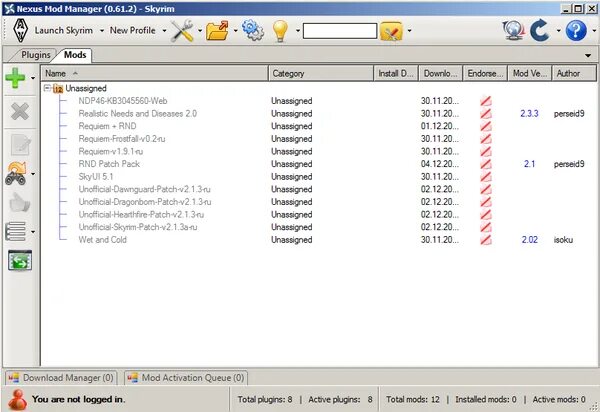Switch to the Plugins tab
The height and width of the screenshot is (412, 600).
(35, 55)
